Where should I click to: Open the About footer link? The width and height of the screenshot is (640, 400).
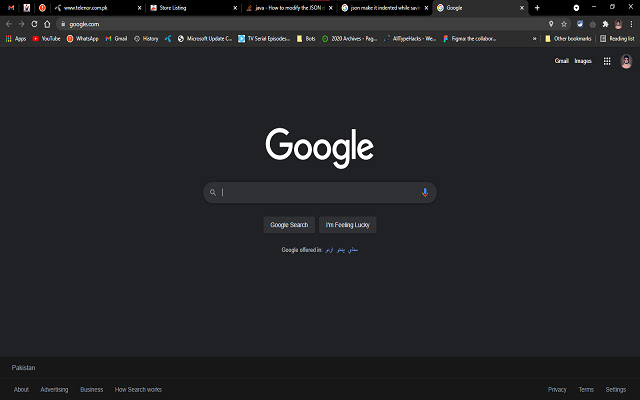tap(21, 389)
